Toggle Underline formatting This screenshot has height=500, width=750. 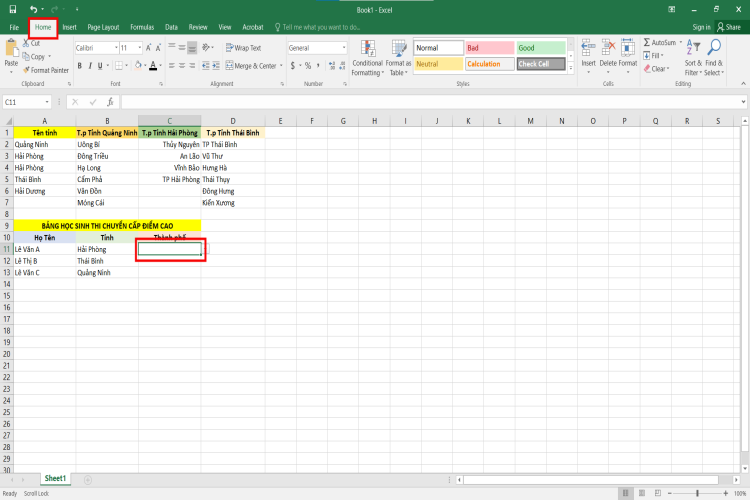100,66
